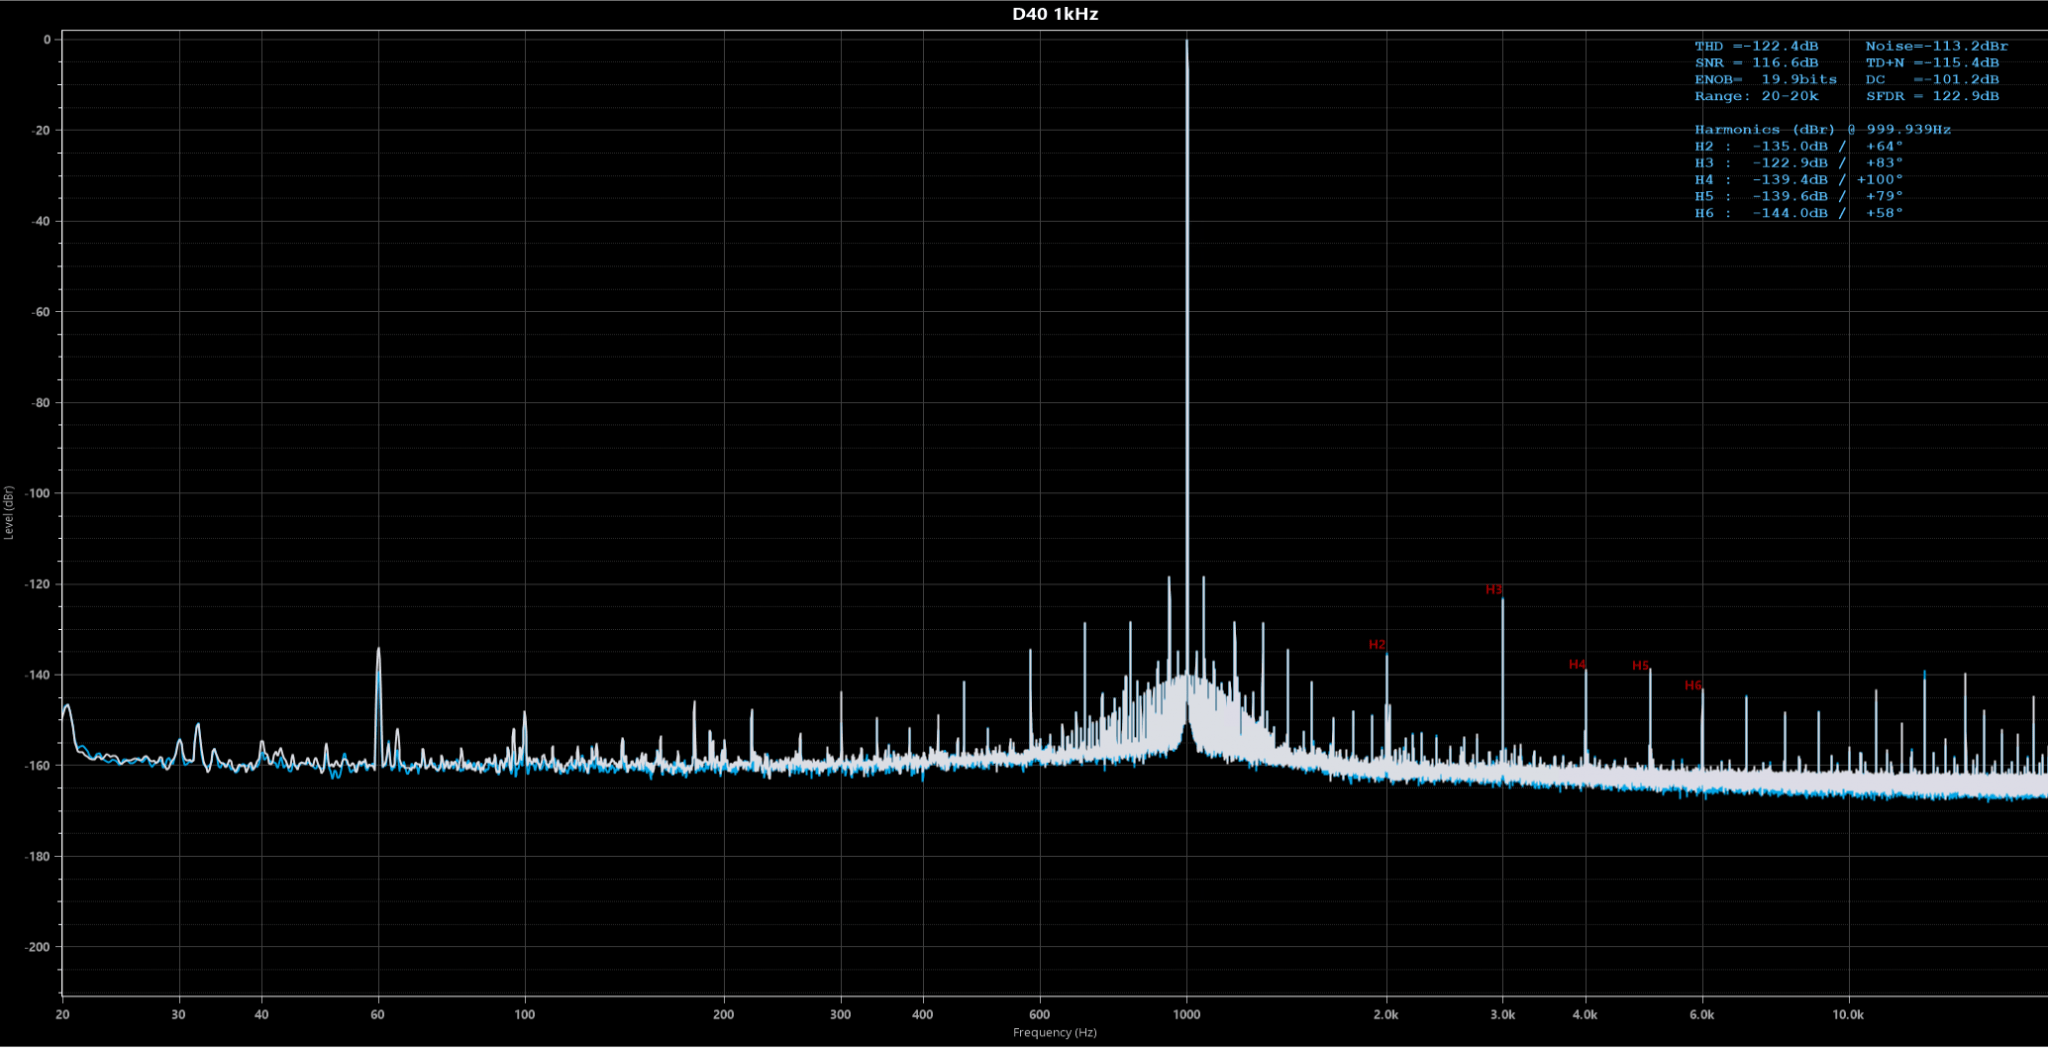Screen dimensions: 2048x1048
Task: Click the SNR = 116.6dB readout
Action: 1756,63
